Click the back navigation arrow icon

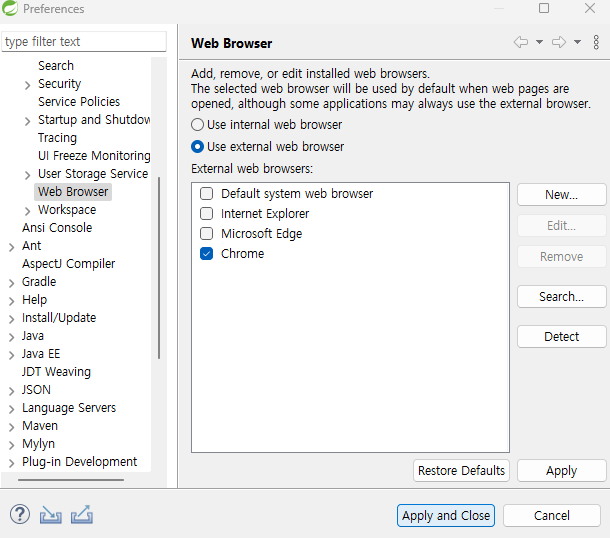click(521, 42)
